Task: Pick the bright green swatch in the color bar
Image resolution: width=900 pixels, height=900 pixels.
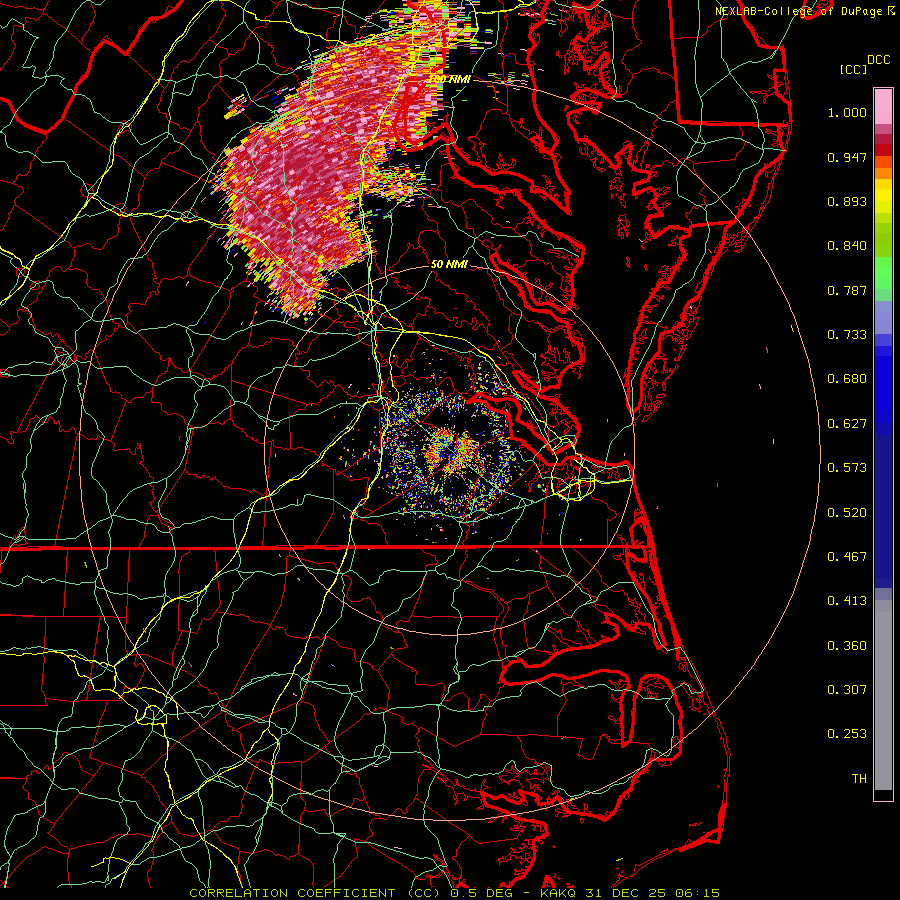Action: click(883, 273)
